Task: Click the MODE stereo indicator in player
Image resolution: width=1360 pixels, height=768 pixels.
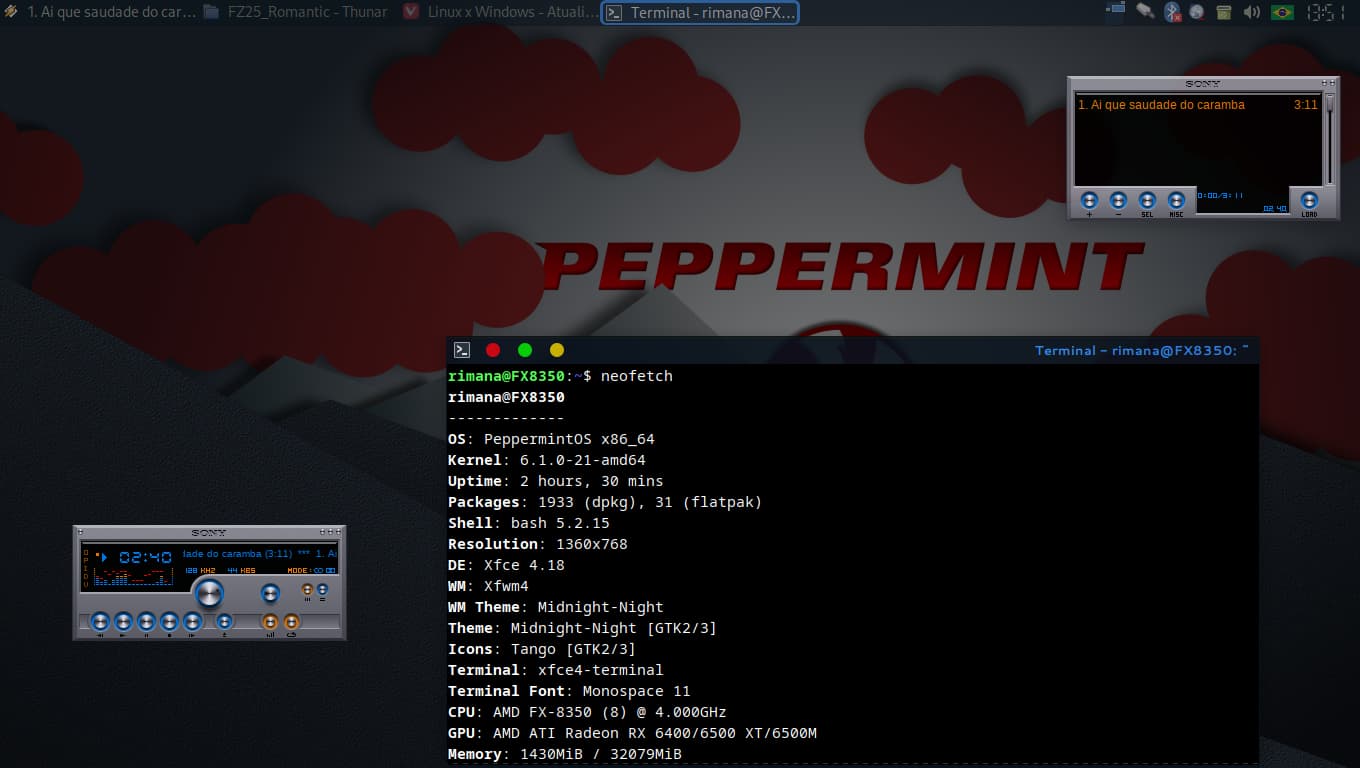Action: tap(312, 570)
